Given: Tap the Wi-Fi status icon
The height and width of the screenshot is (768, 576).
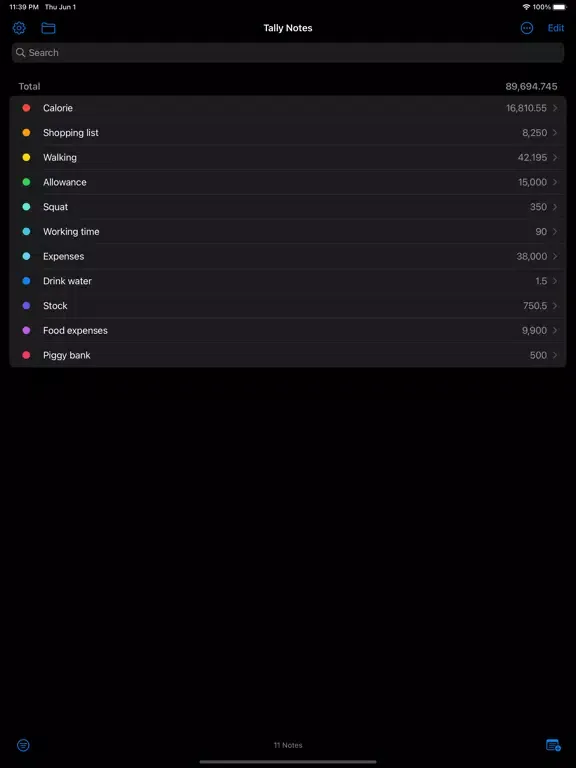Looking at the screenshot, I should [x=526, y=7].
